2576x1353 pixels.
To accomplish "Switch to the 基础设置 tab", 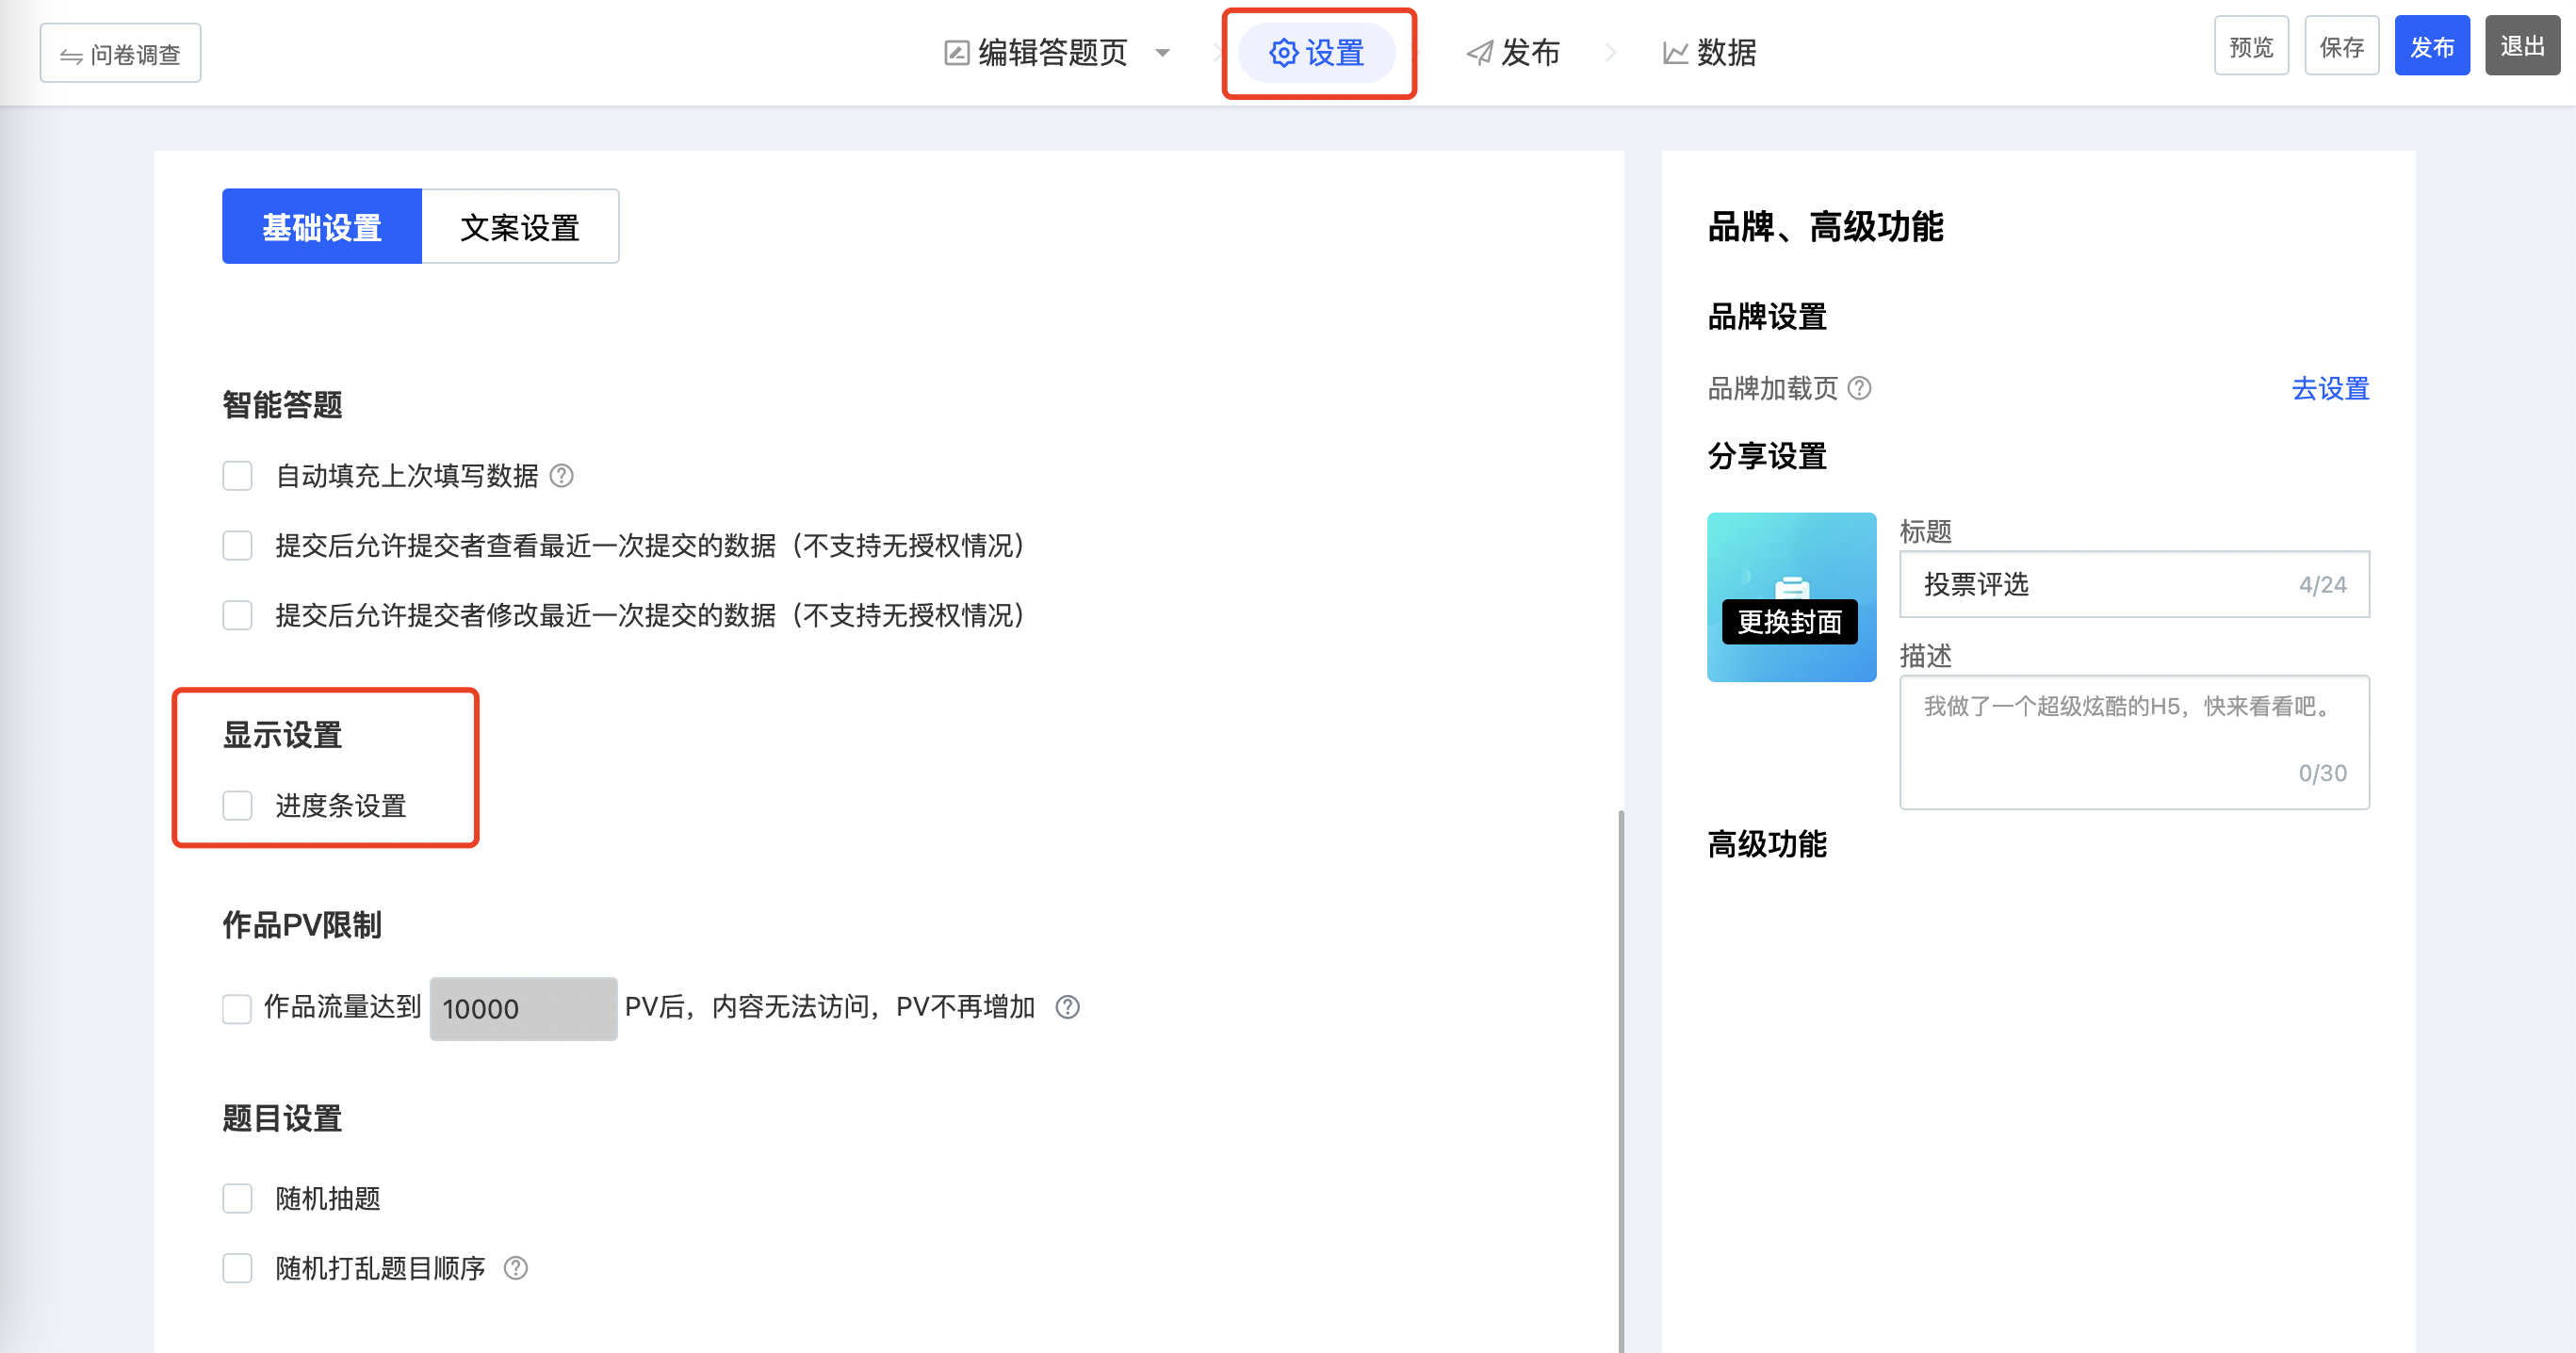I will [x=322, y=227].
